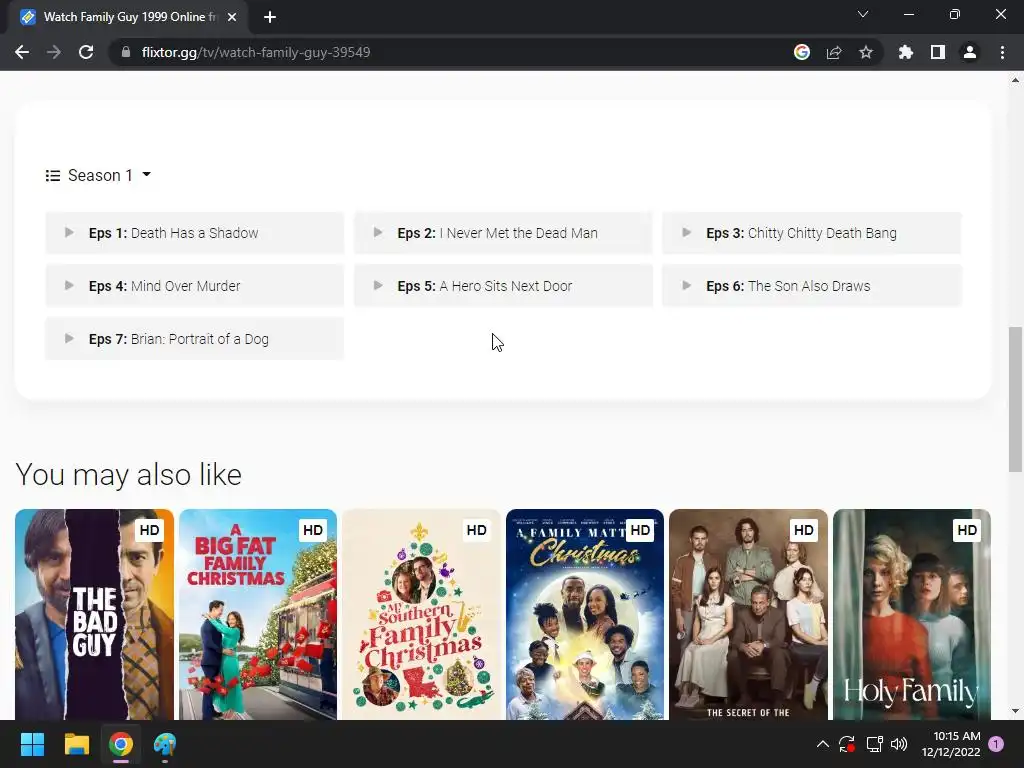This screenshot has height=768, width=1024.
Task: Click the scrollbar up arrow
Action: (1015, 80)
